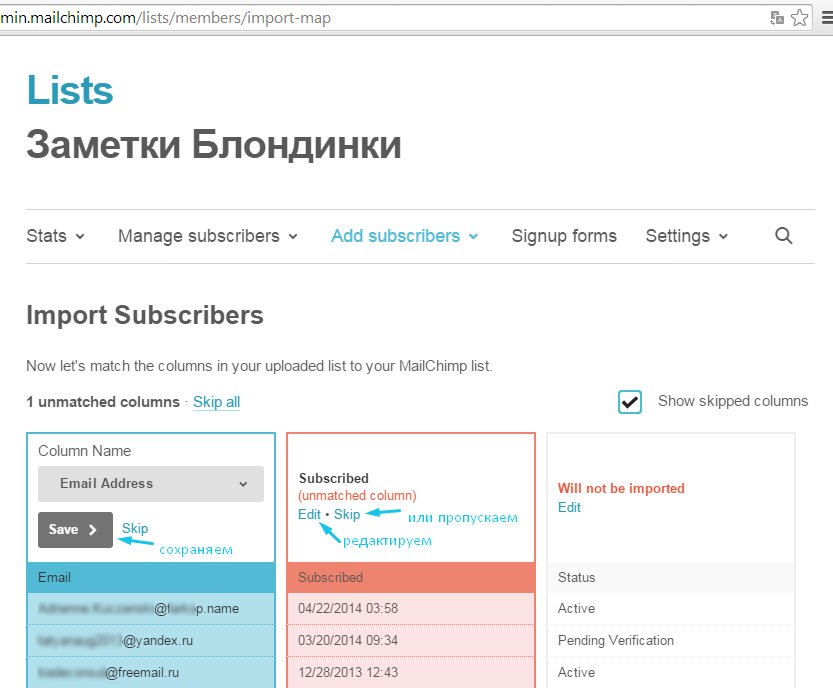
Task: Bookmark page with the star icon
Action: point(799,18)
